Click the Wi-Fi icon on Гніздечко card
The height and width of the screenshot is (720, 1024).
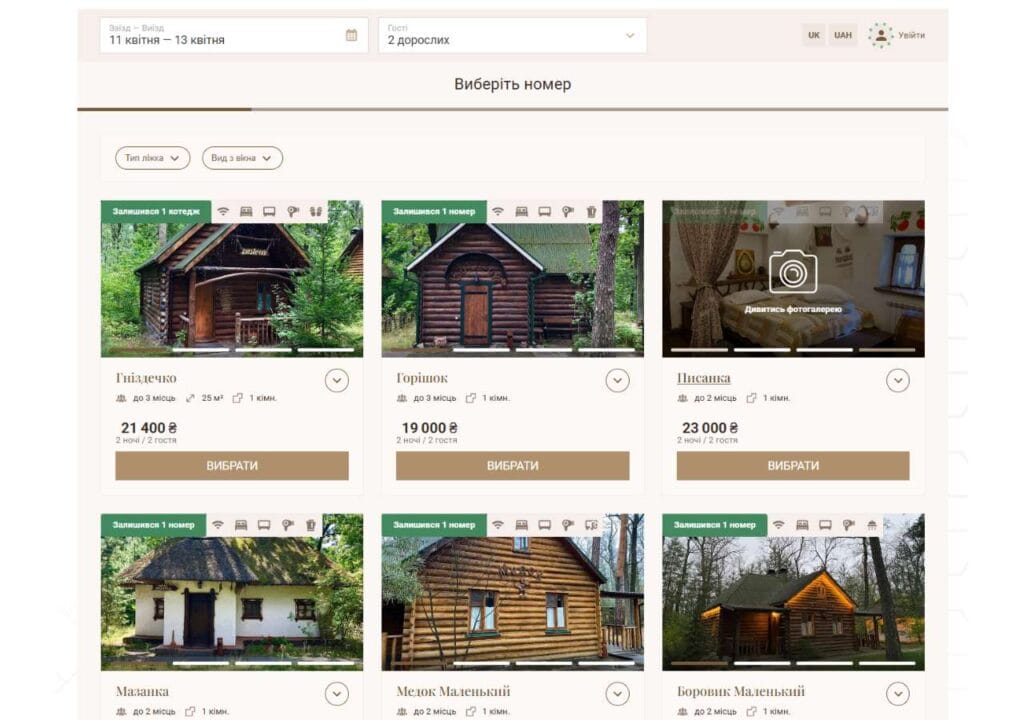223,211
